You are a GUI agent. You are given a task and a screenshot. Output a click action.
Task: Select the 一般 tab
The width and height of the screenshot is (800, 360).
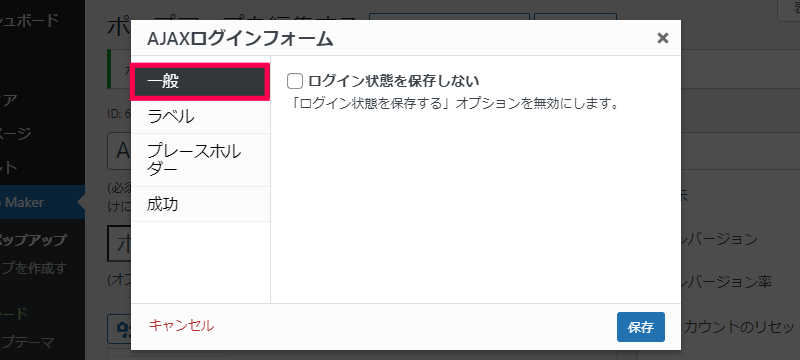point(200,82)
